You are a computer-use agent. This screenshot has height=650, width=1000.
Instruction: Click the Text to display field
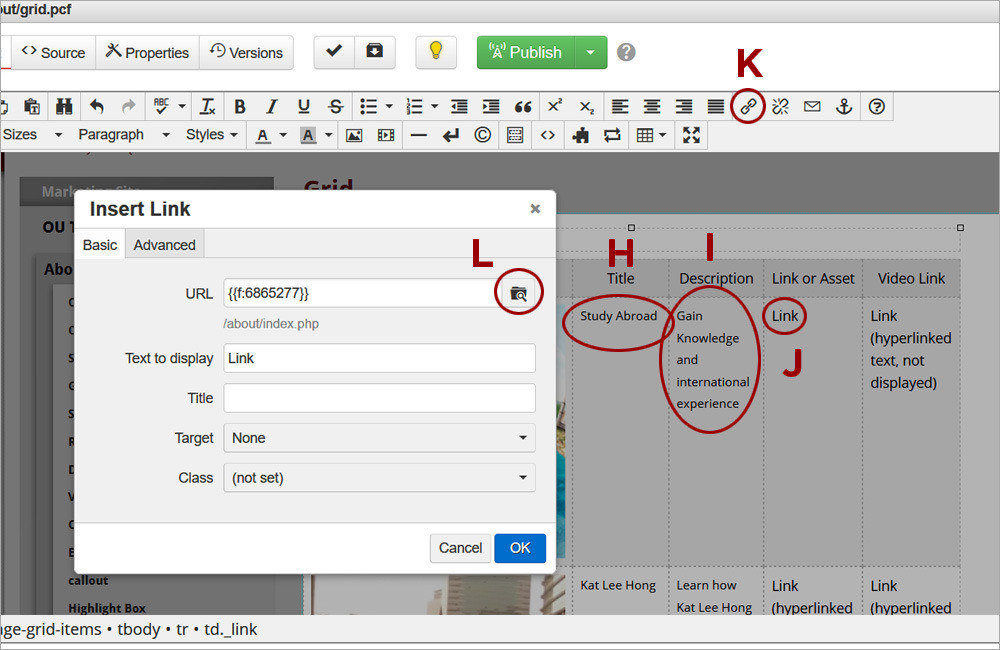pyautogui.click(x=379, y=358)
